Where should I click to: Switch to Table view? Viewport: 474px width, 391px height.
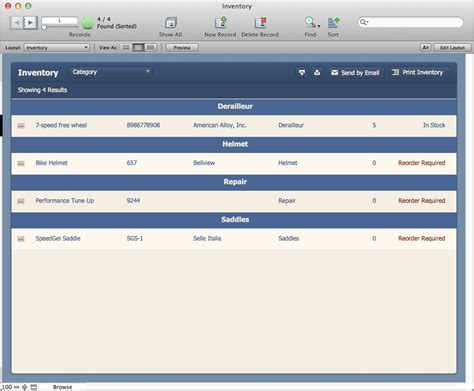pyautogui.click(x=151, y=48)
